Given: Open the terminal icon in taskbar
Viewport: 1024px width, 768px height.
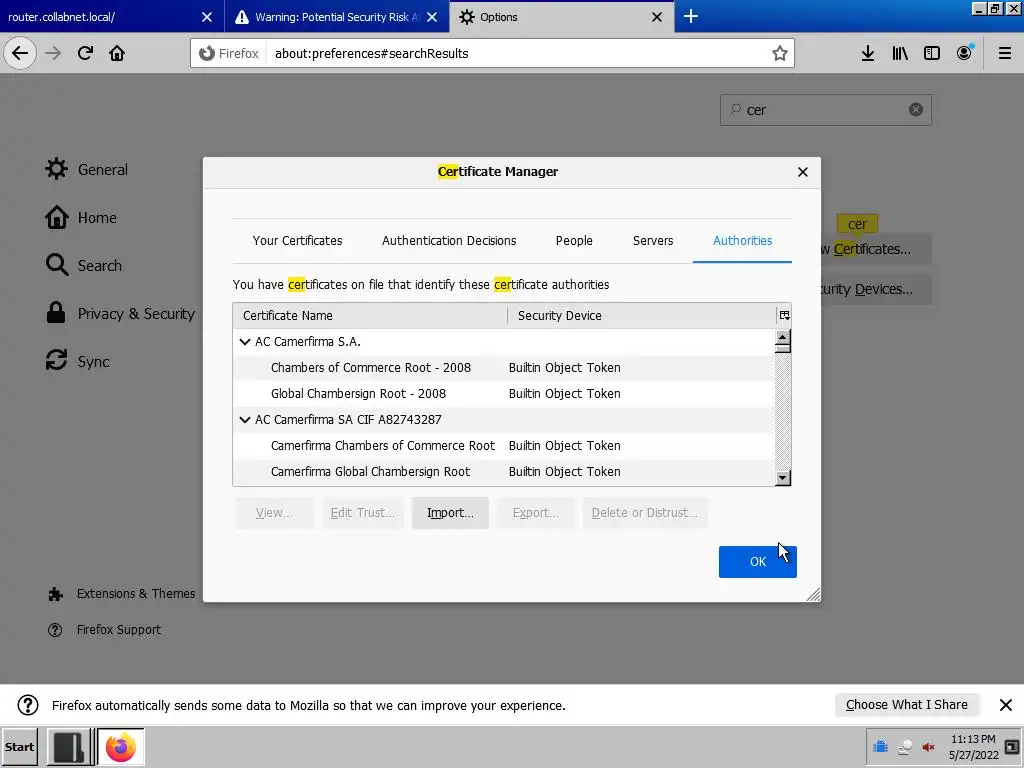Looking at the screenshot, I should (x=69, y=746).
